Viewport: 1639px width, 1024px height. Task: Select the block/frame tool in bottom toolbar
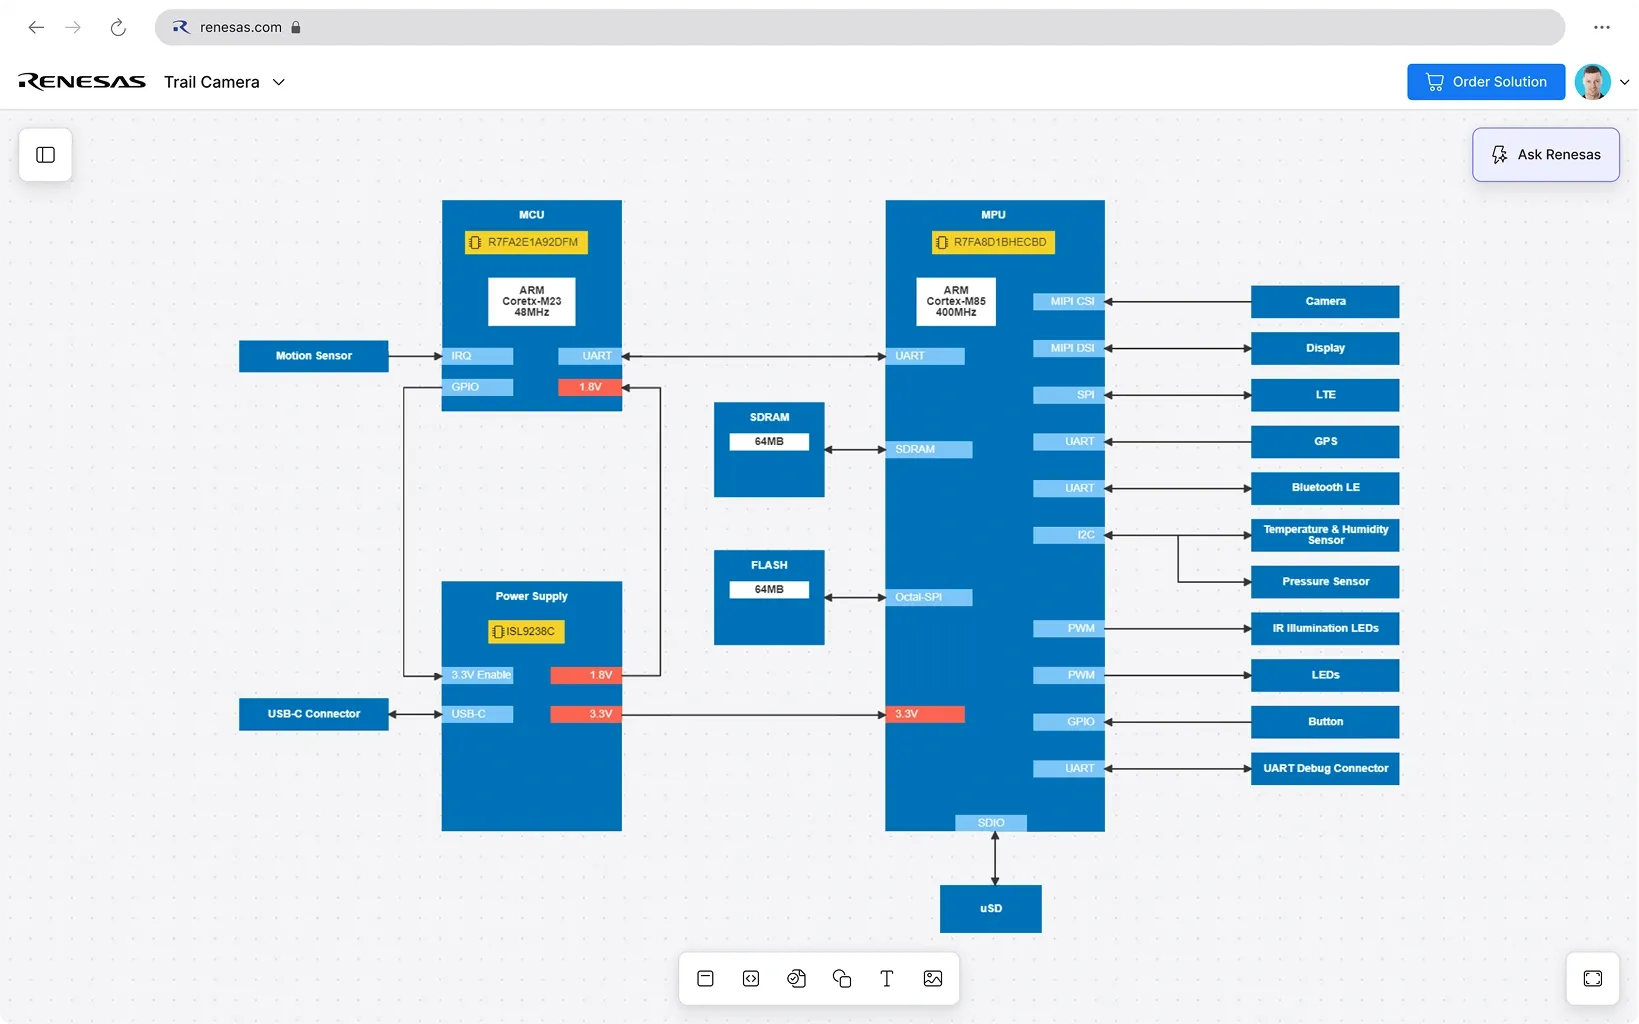[x=705, y=978]
